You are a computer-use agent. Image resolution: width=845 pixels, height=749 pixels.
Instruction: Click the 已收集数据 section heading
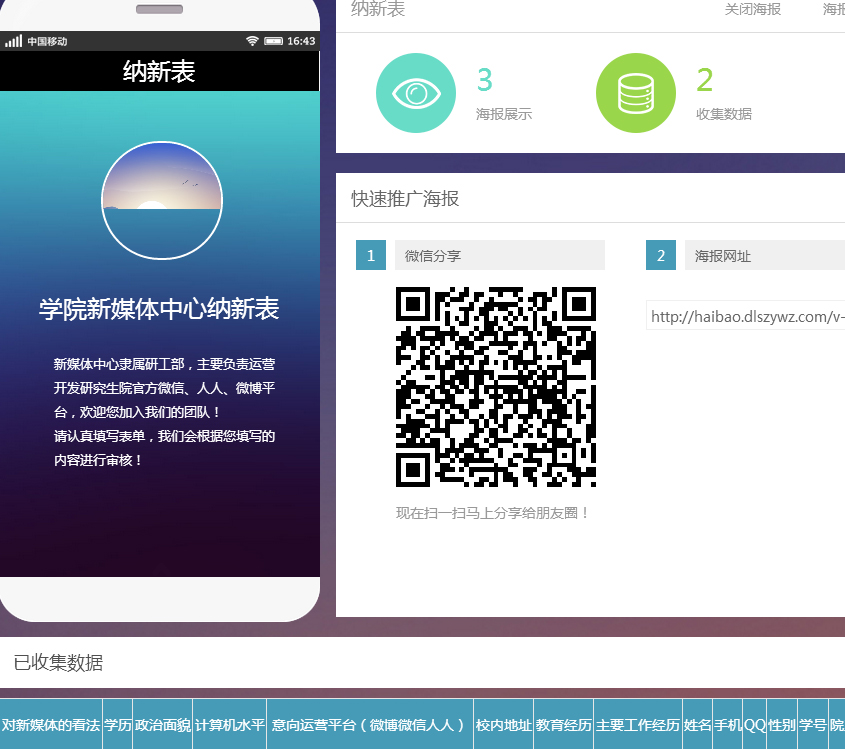coord(58,662)
